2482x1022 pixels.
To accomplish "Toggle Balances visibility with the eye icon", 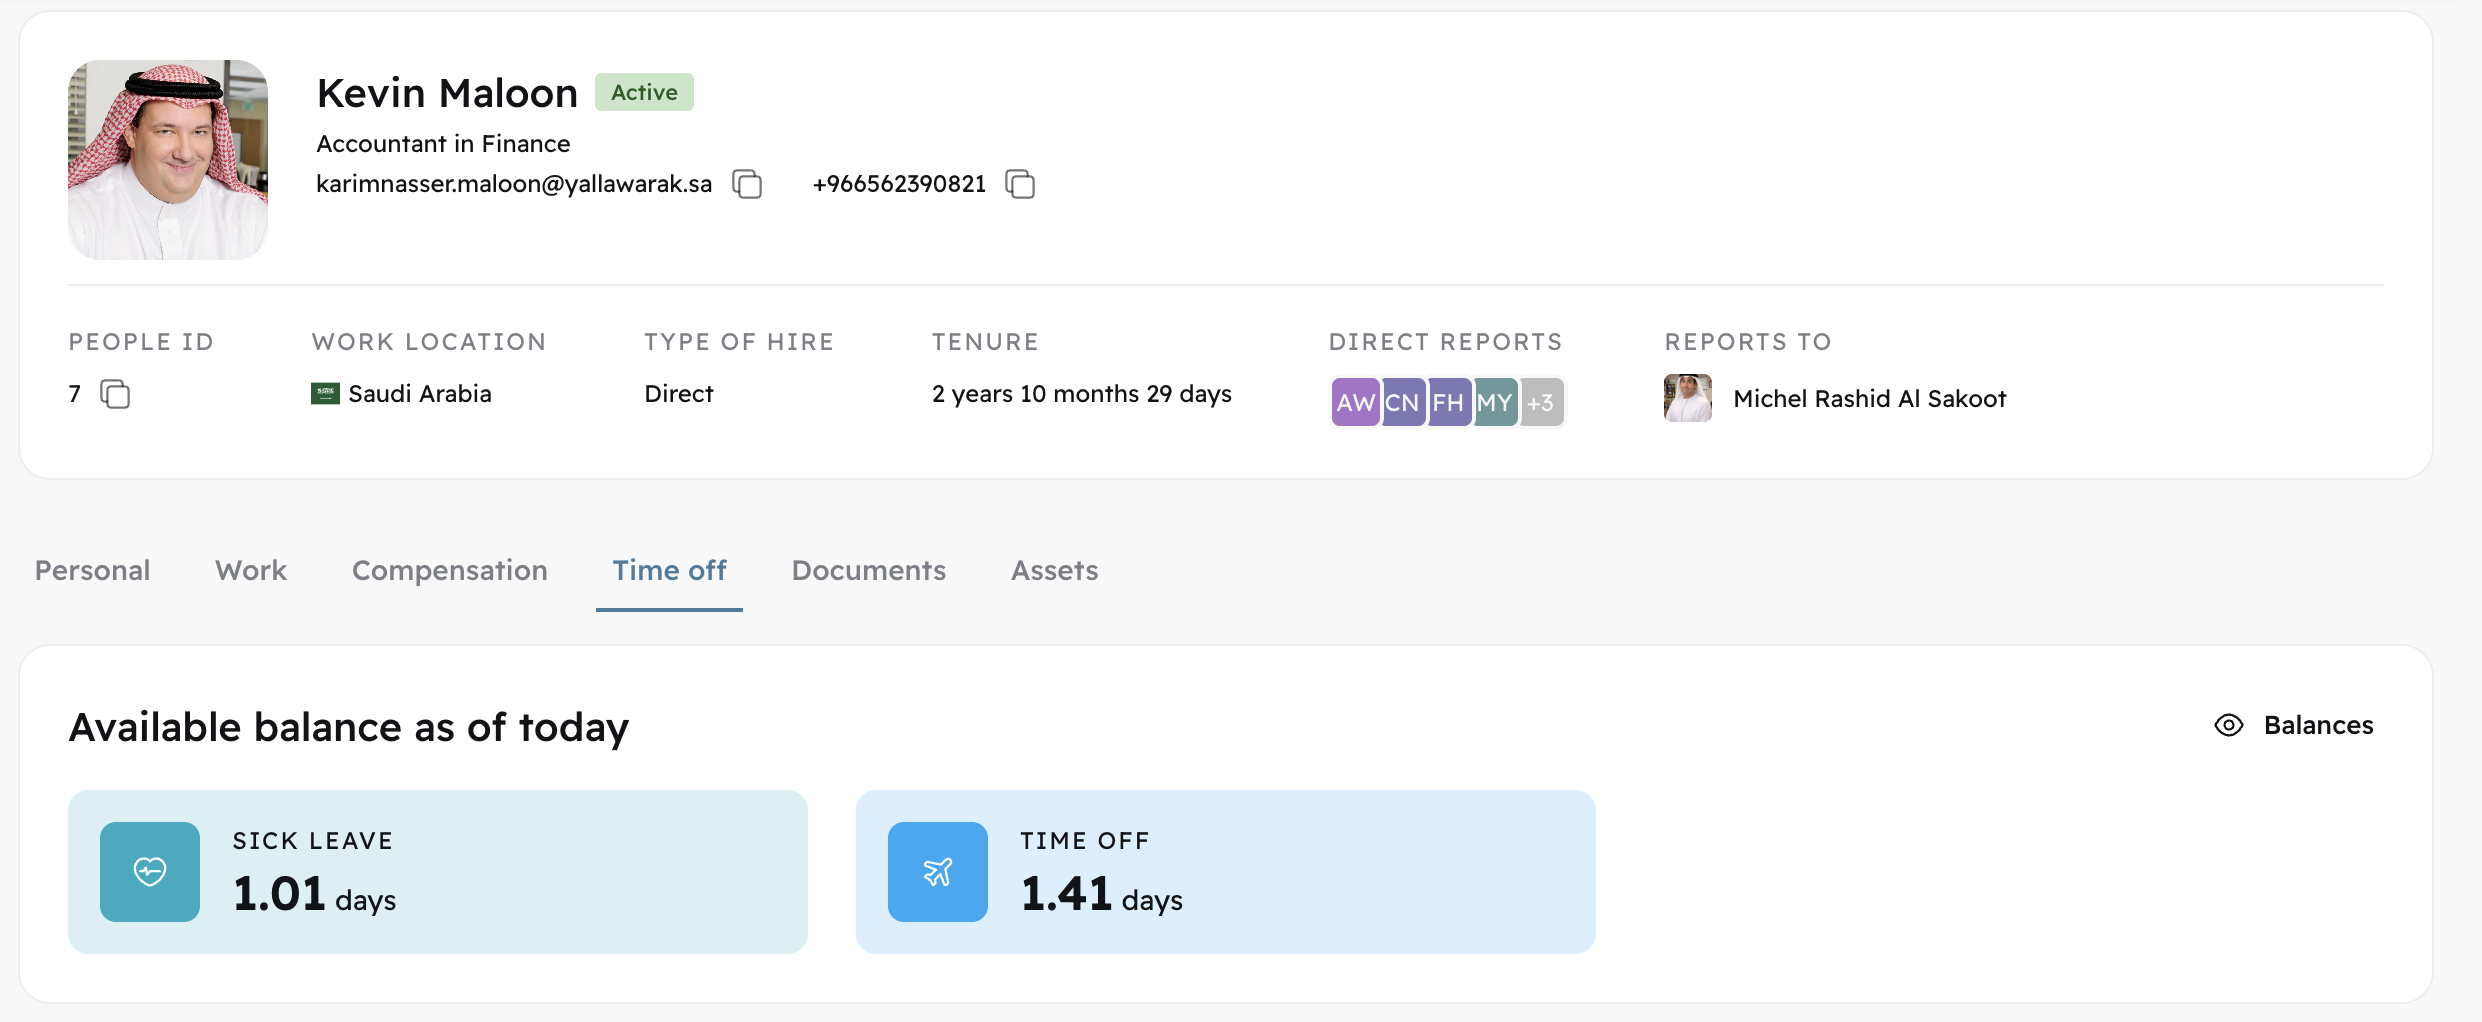I will pos(2228,725).
